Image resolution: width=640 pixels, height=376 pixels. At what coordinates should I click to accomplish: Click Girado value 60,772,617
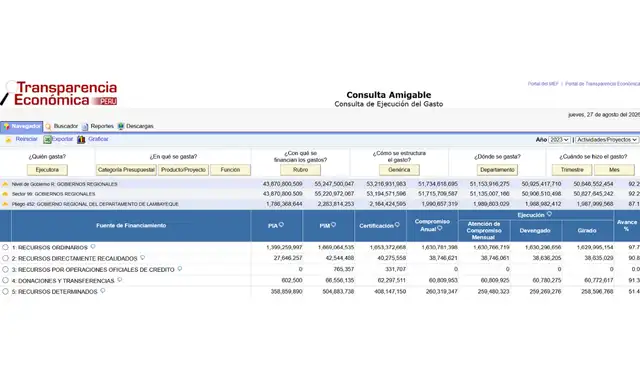[599, 280]
